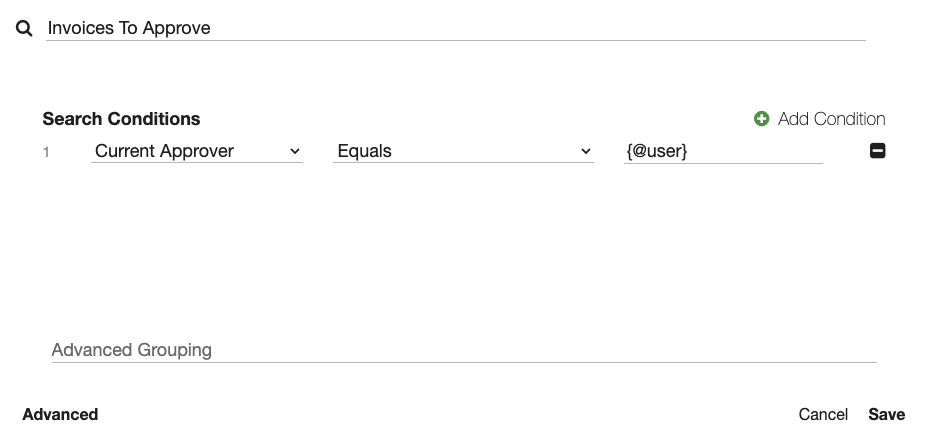Open the Equals operator dropdown
The image size is (931, 438).
(x=463, y=151)
